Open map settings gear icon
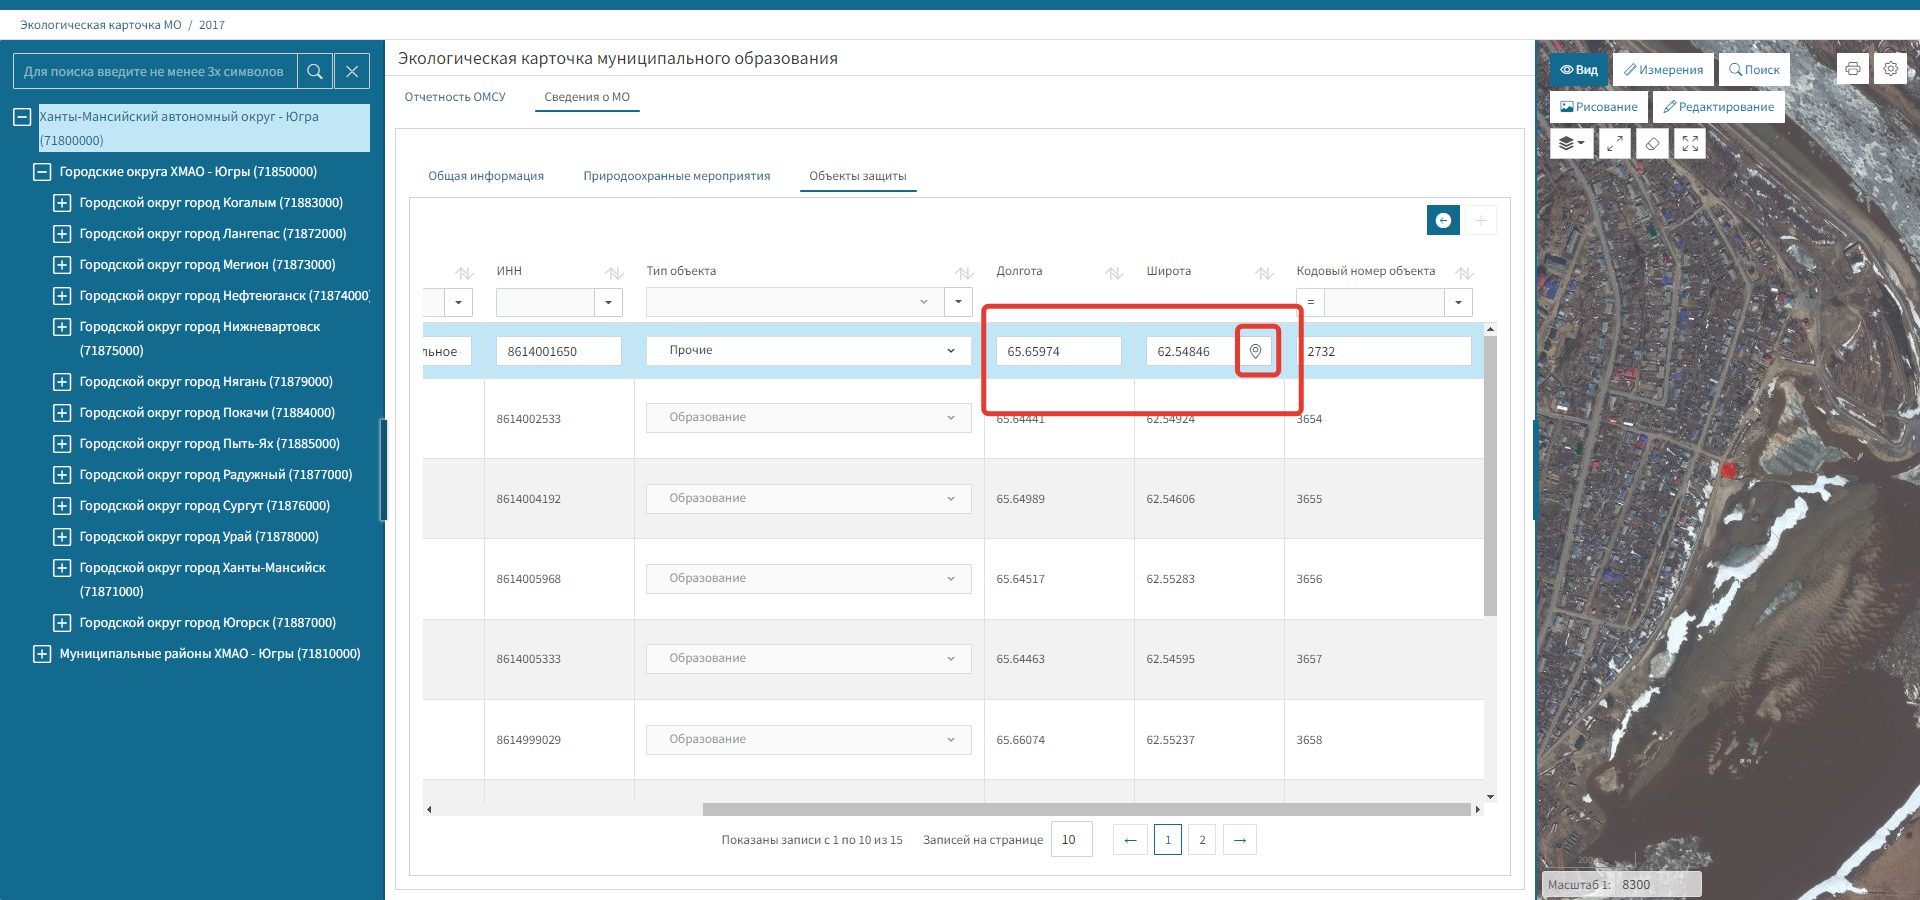Image resolution: width=1920 pixels, height=900 pixels. (x=1890, y=69)
